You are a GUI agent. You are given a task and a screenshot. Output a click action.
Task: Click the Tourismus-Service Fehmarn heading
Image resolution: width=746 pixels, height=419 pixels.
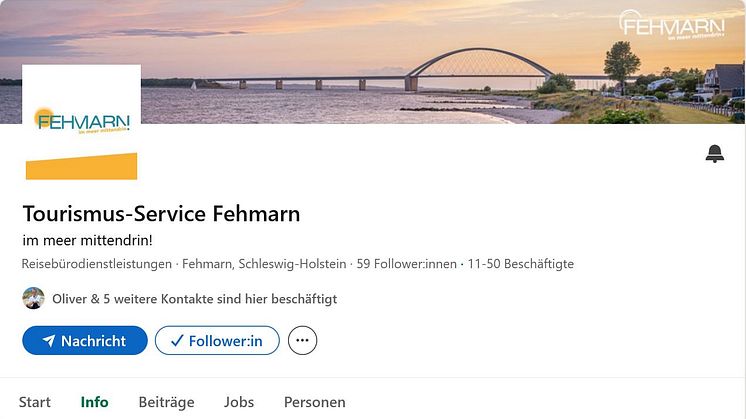(161, 214)
